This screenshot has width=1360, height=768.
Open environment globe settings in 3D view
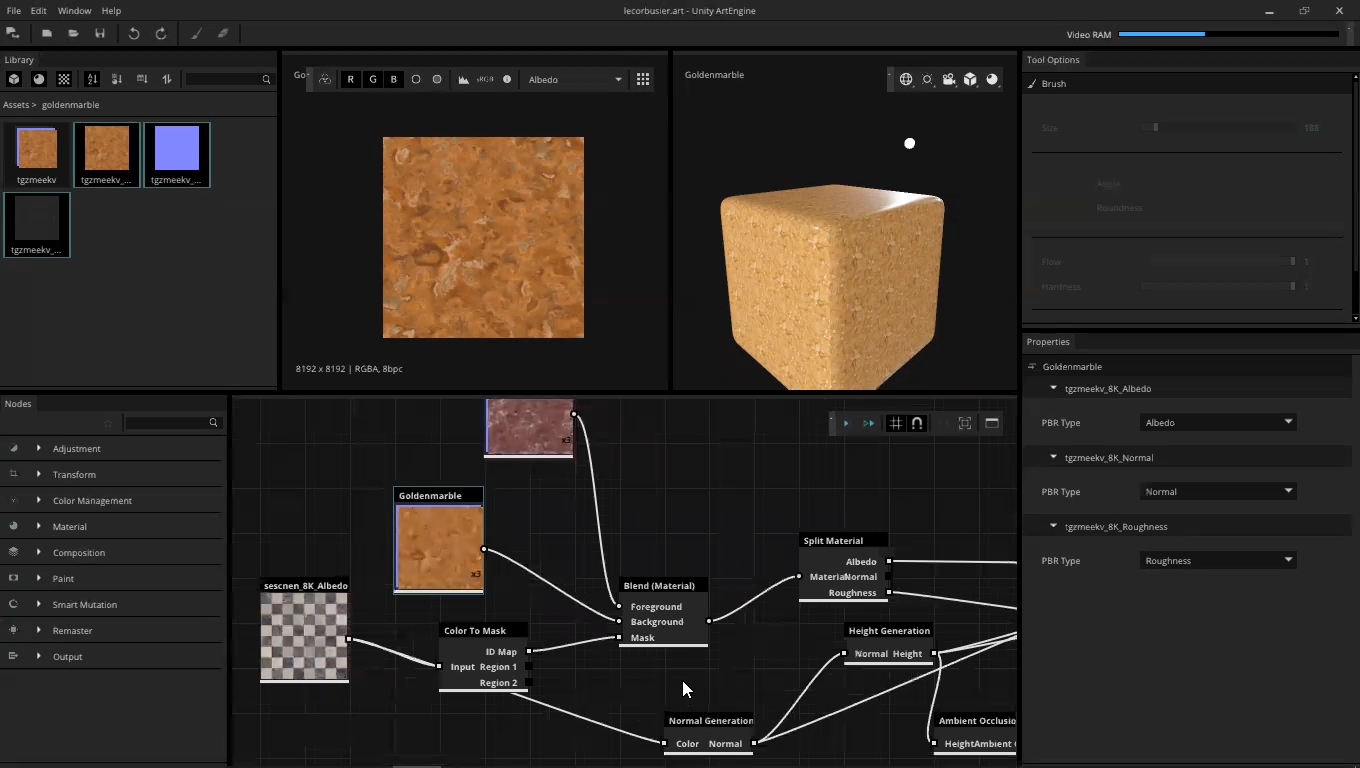tap(906, 79)
